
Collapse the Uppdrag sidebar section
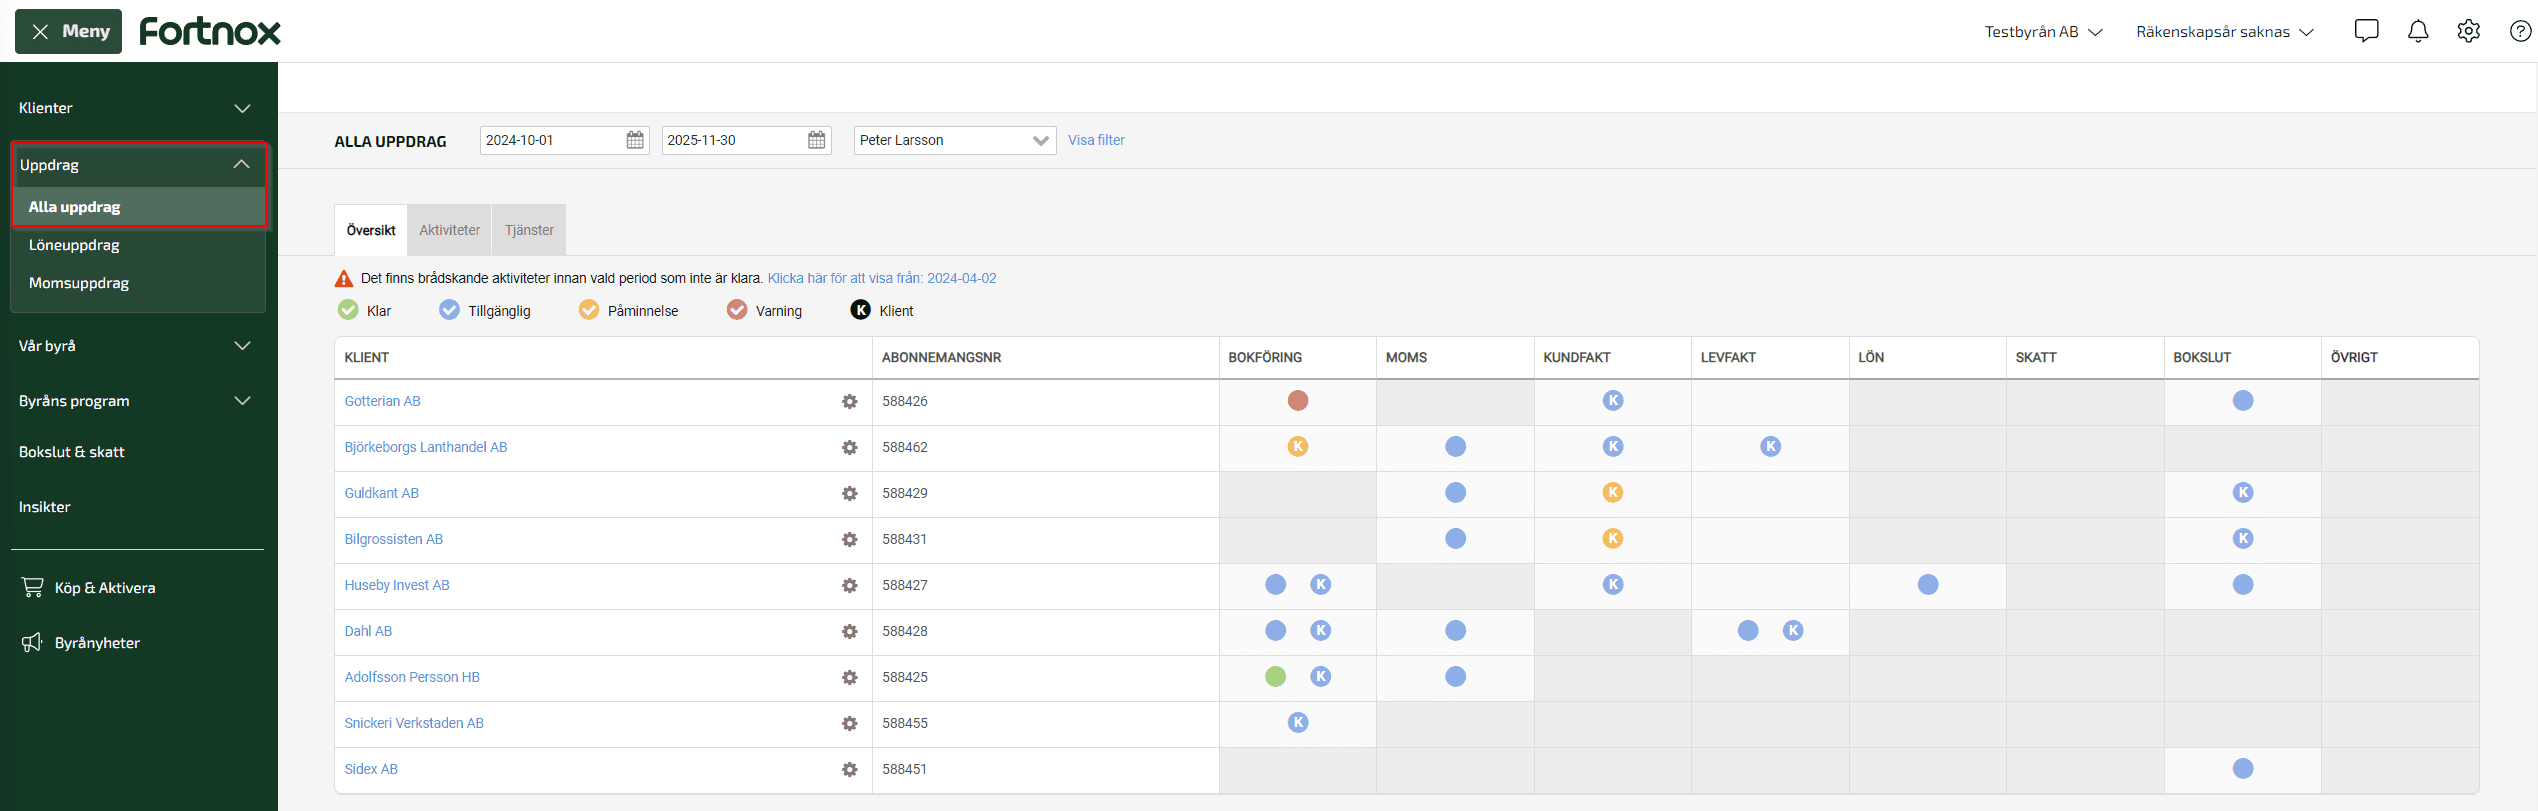pos(139,165)
